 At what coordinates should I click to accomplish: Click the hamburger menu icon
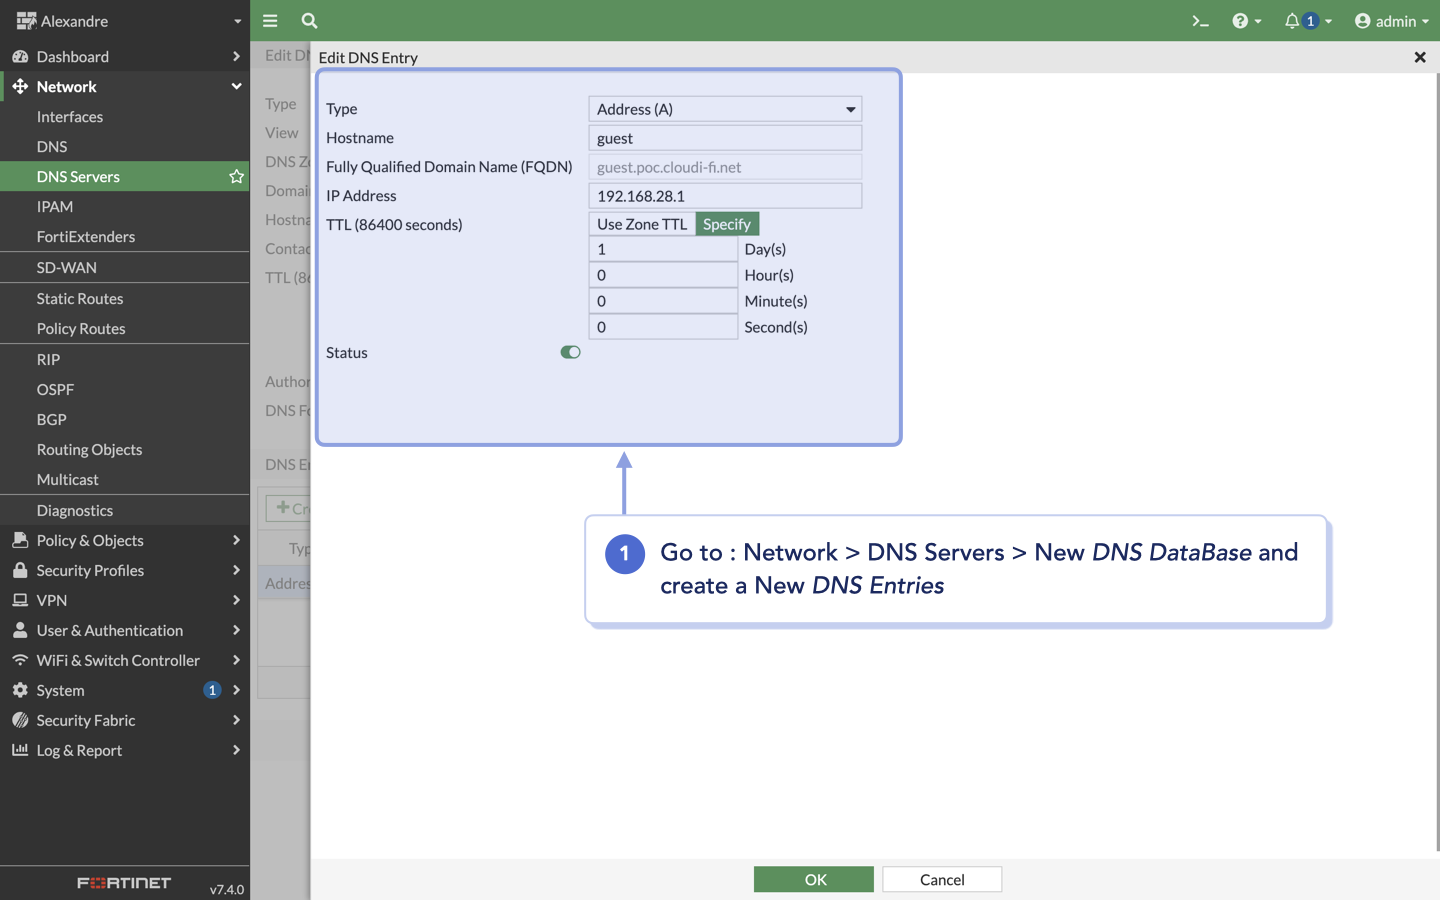[270, 20]
